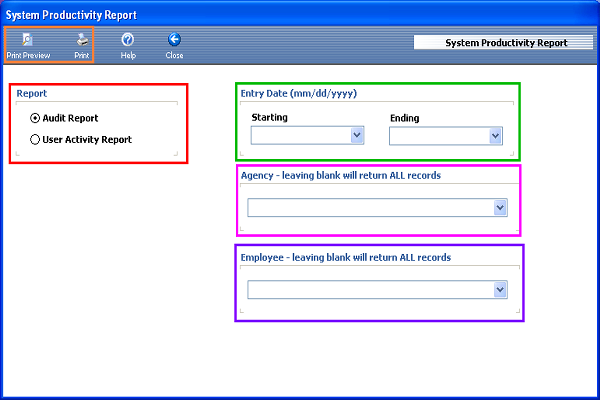The height and width of the screenshot is (400, 600).
Task: Open the Agency dropdown list arrow
Action: click(500, 207)
